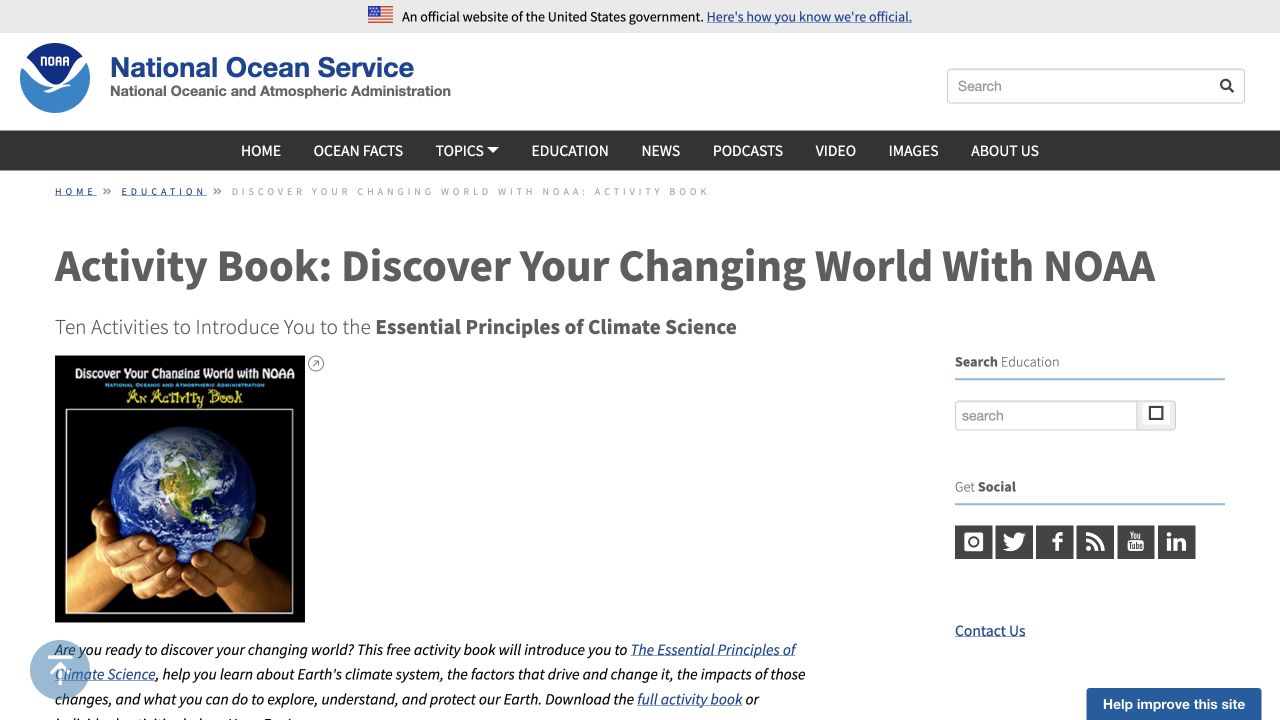Open NOAA Twitter social icon
The width and height of the screenshot is (1280, 720).
point(1014,542)
